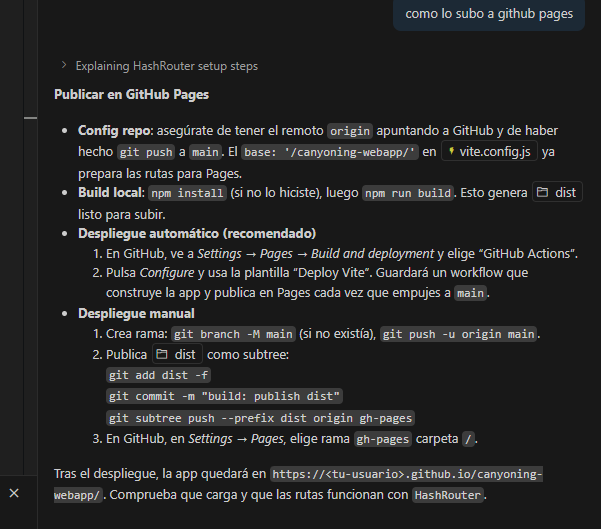Click the user message 'como lo subo a github pages'
Screen dimensions: 601x529
pyautogui.click(x=489, y=14)
